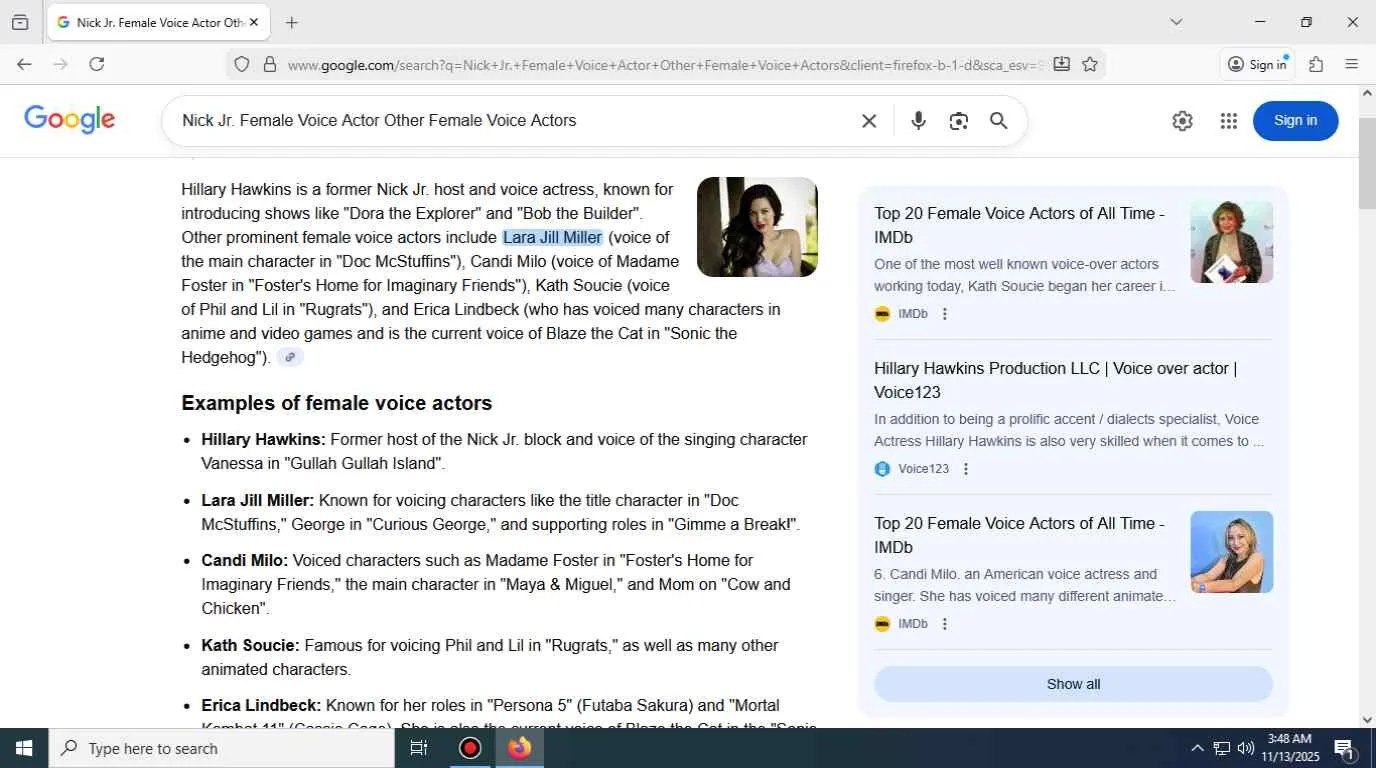Show site security padlock info
The height and width of the screenshot is (768, 1376).
click(269, 64)
